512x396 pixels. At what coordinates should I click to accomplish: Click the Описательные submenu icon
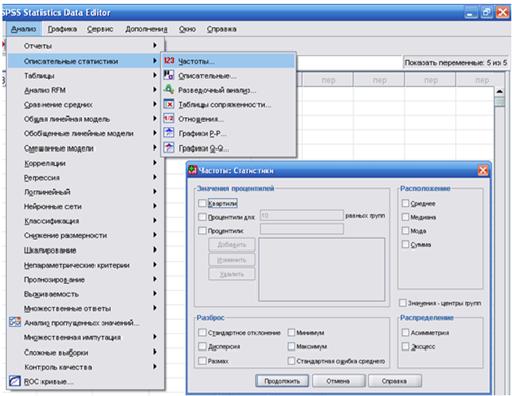point(169,75)
